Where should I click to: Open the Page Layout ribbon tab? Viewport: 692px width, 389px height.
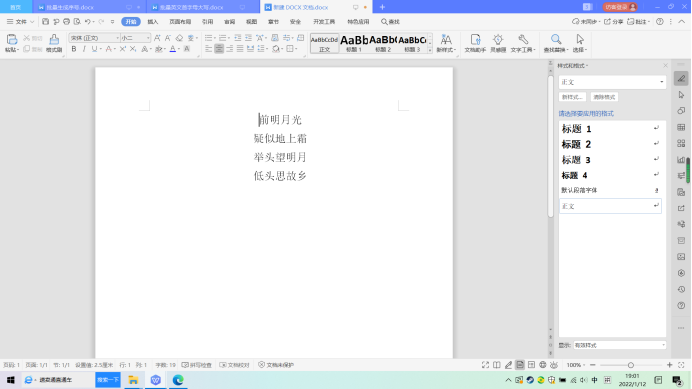[180, 22]
